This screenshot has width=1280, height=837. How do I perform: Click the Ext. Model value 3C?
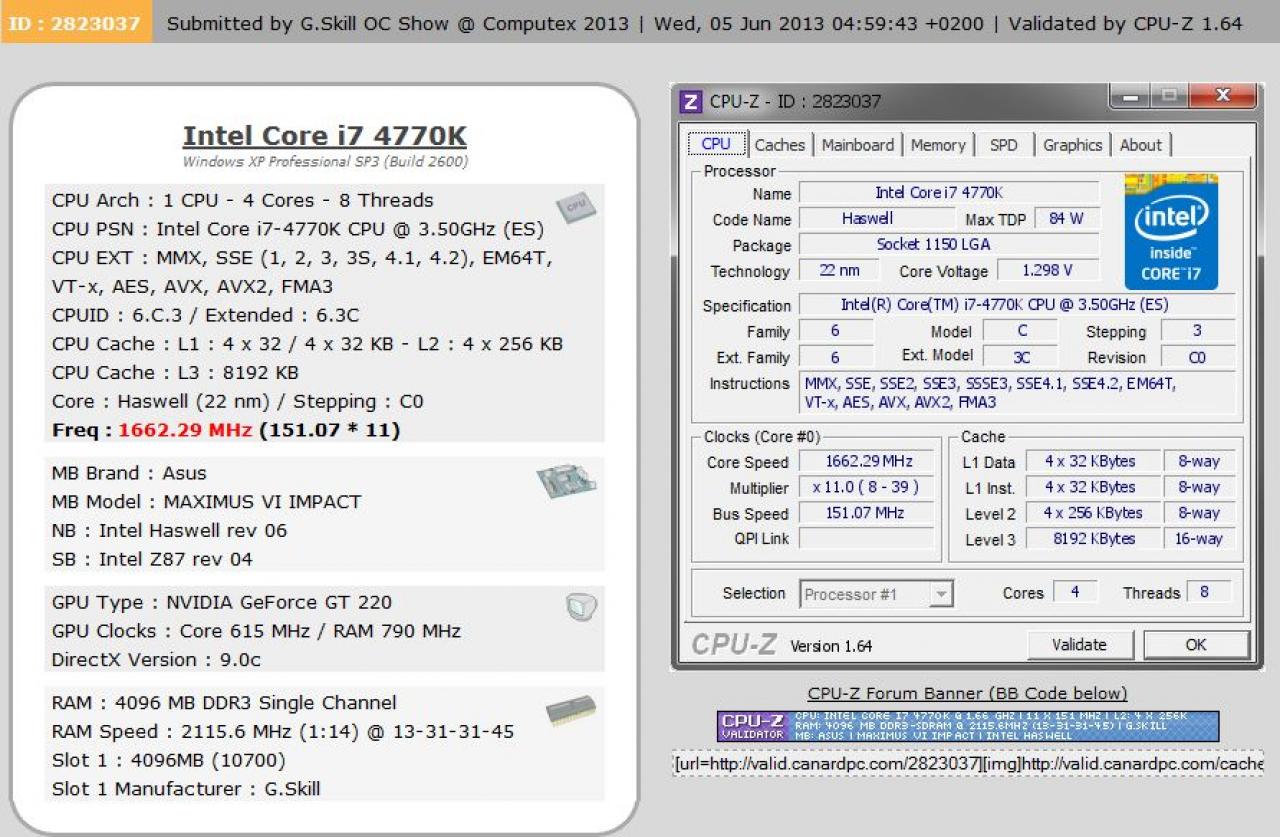tap(1020, 357)
